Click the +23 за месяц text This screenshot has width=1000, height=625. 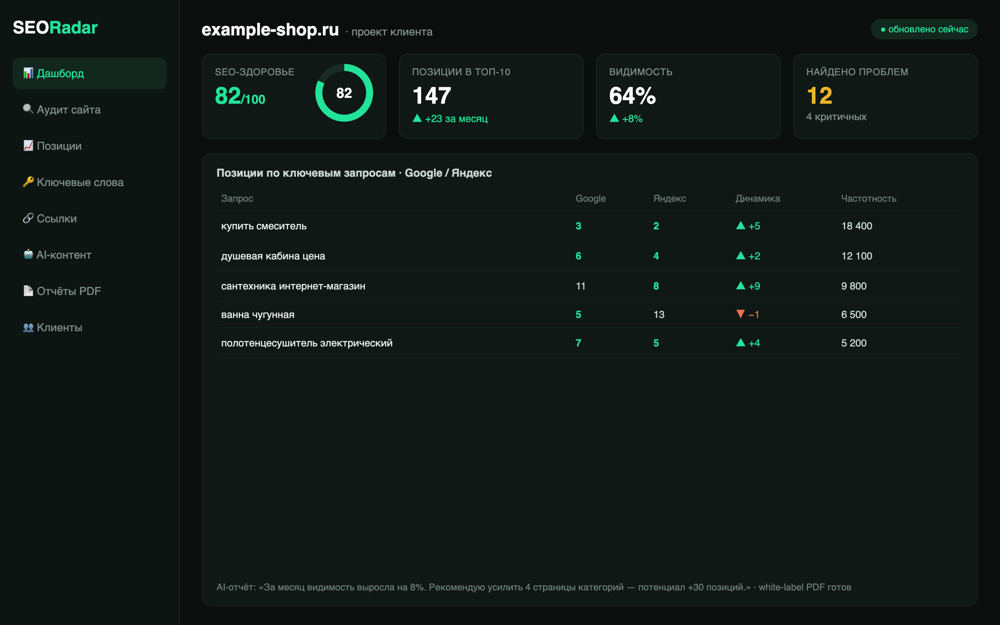[x=456, y=119]
